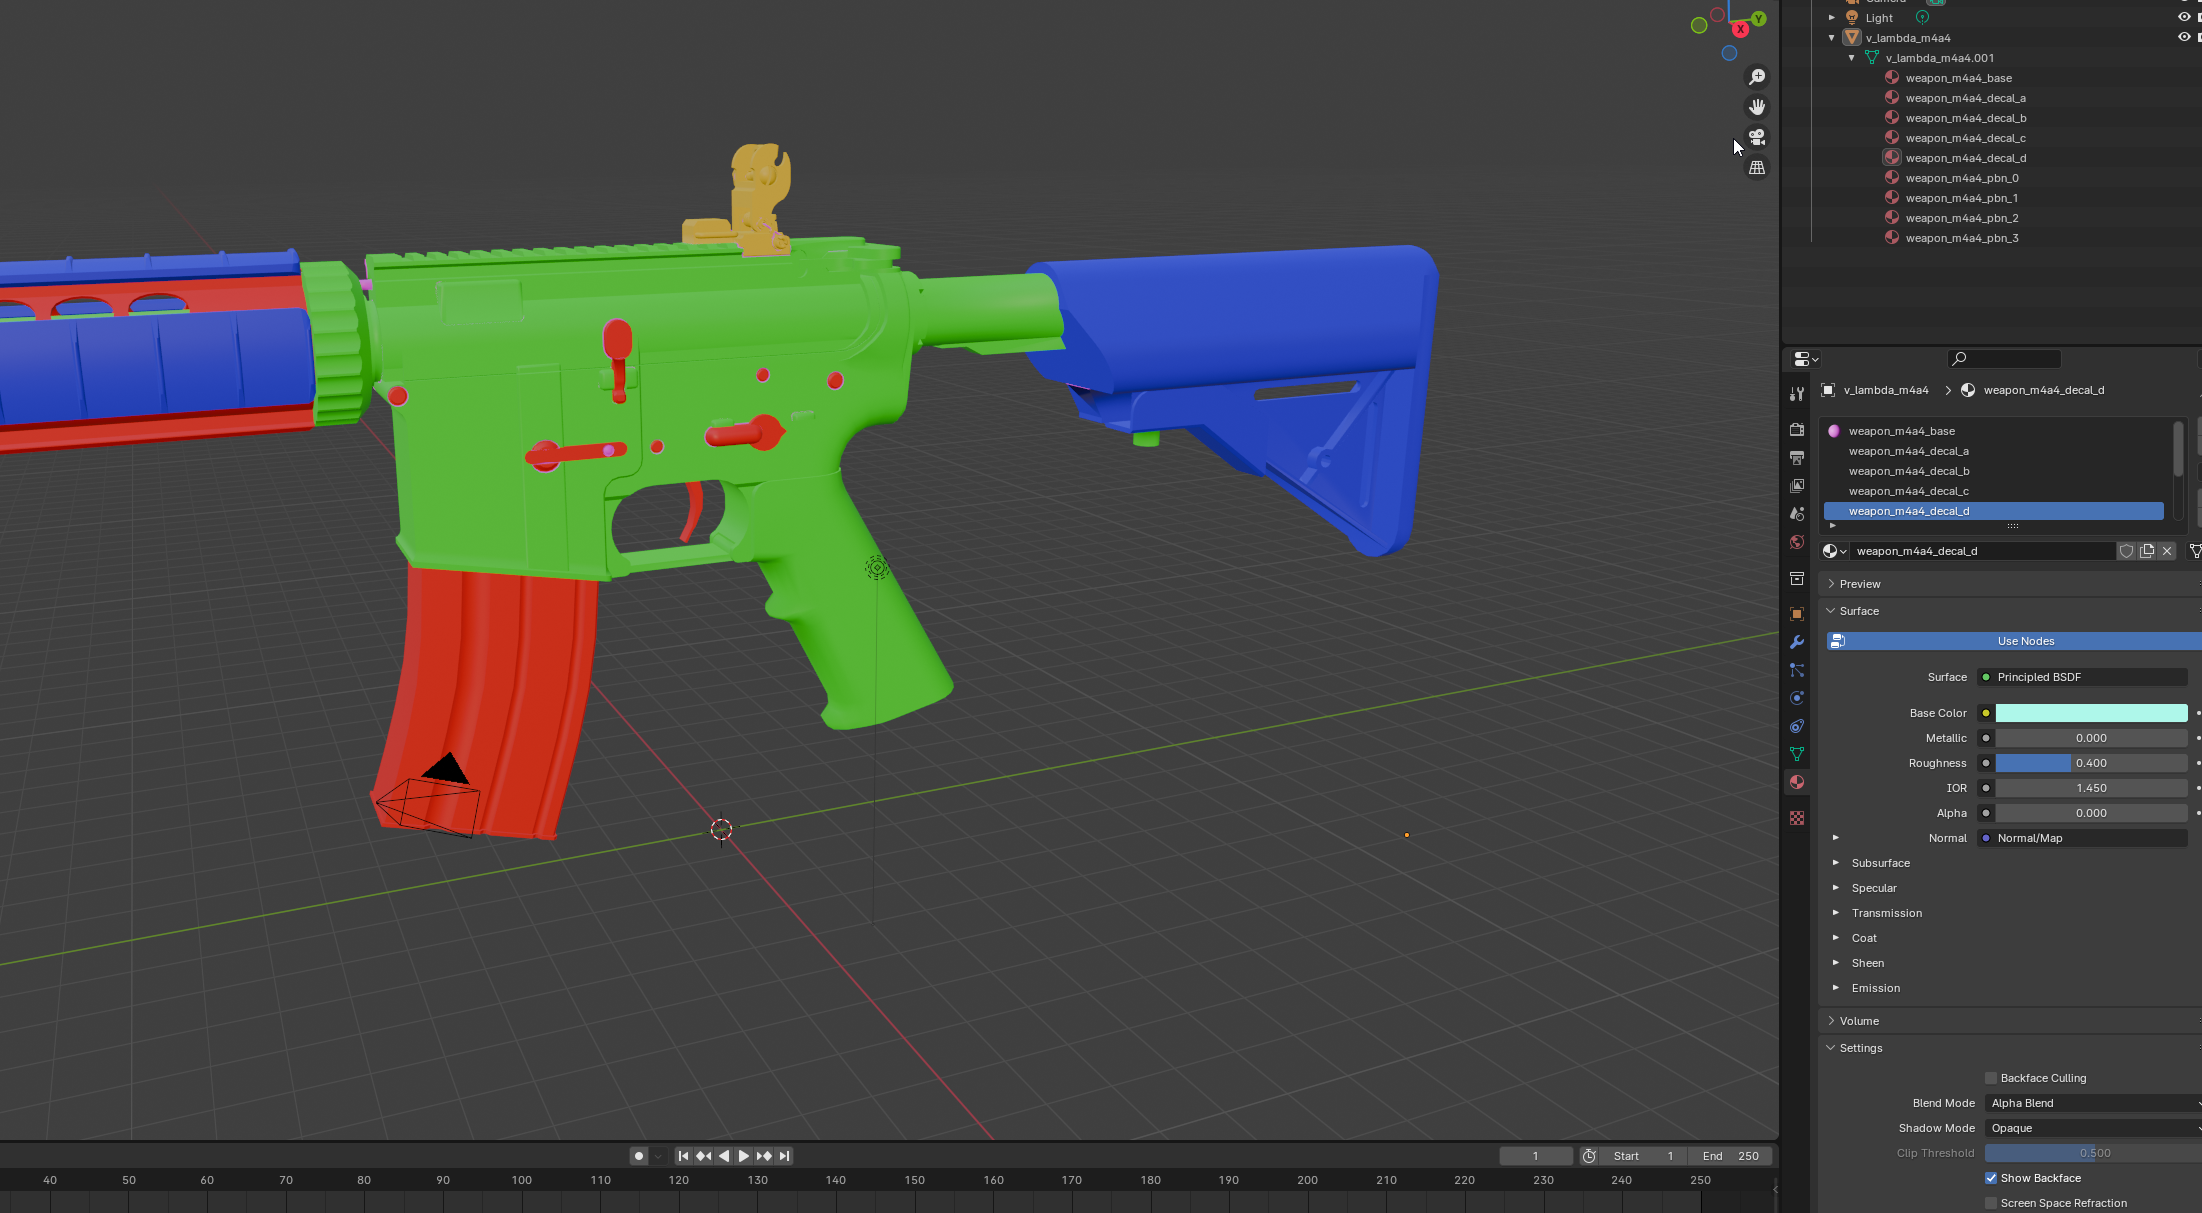Enable the Backface Culling checkbox
The width and height of the screenshot is (2202, 1213).
pyautogui.click(x=1991, y=1078)
